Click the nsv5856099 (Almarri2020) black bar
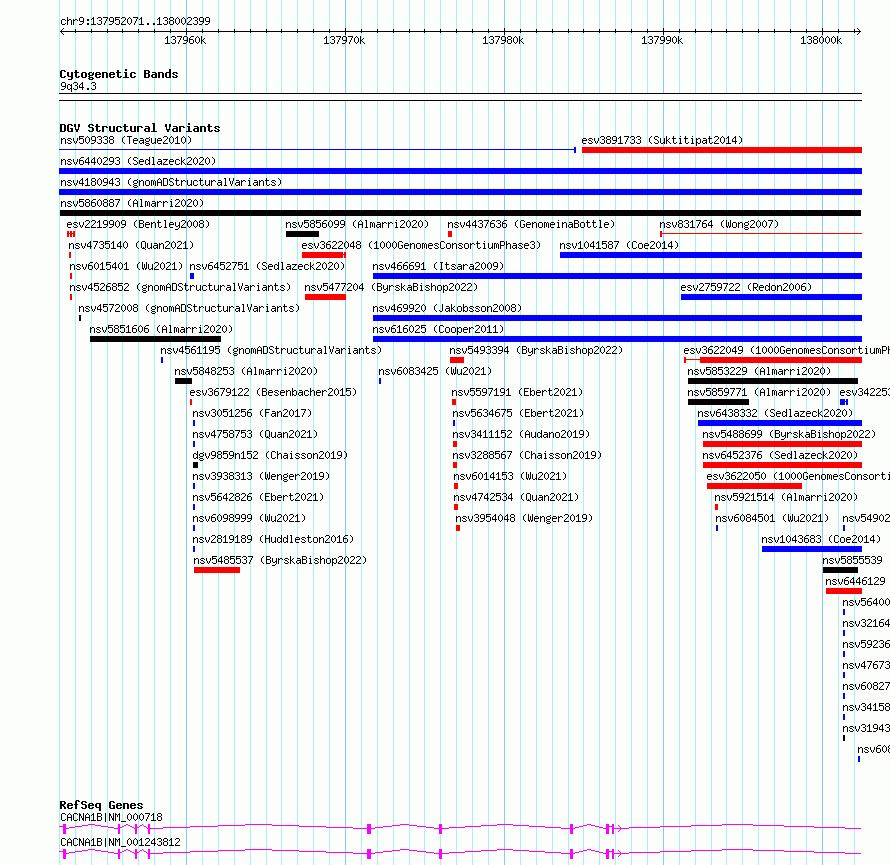Viewport: 890px width, 865px height. tap(302, 234)
